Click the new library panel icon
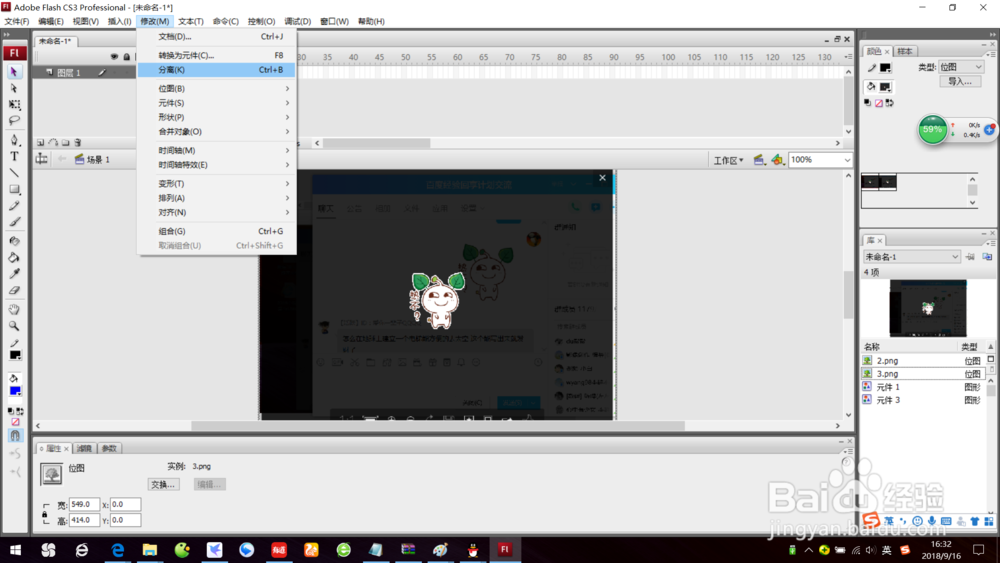Screen dimensions: 1000x563 (x=987, y=256)
